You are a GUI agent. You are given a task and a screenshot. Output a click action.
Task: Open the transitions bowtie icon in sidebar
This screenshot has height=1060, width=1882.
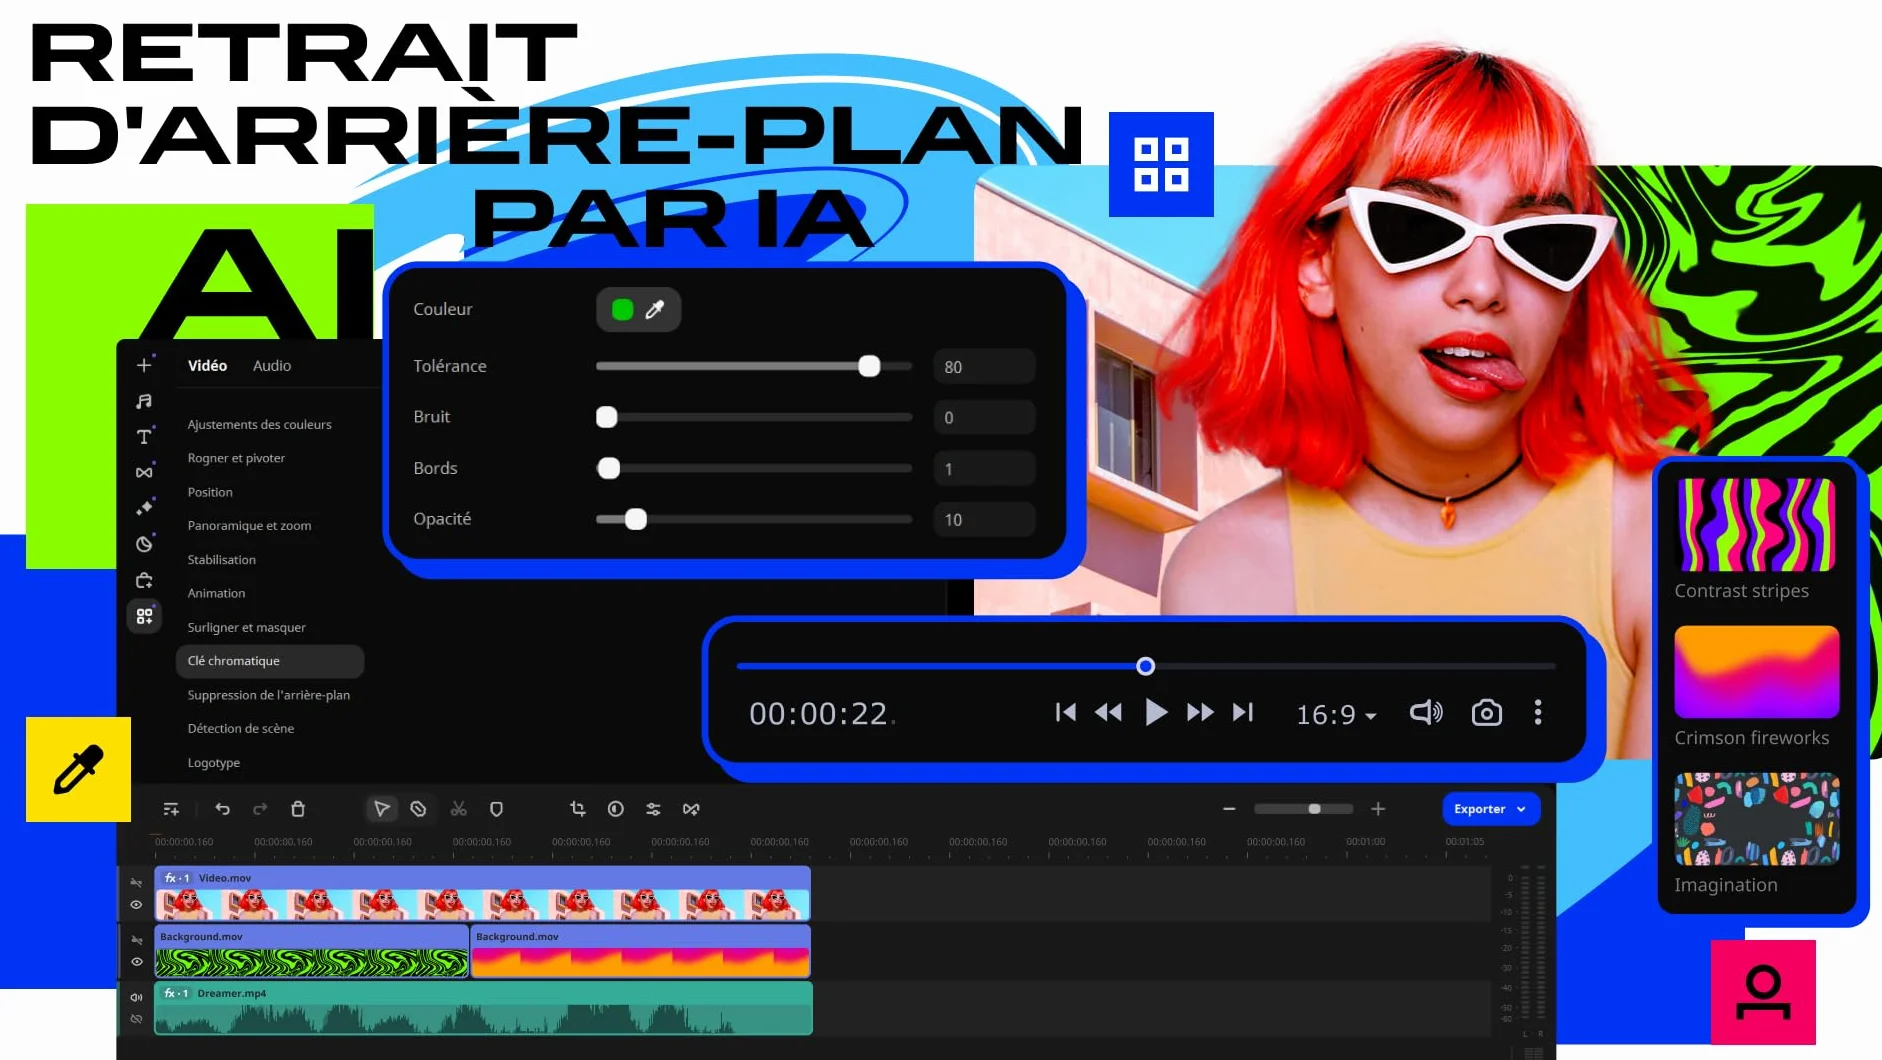(x=144, y=472)
